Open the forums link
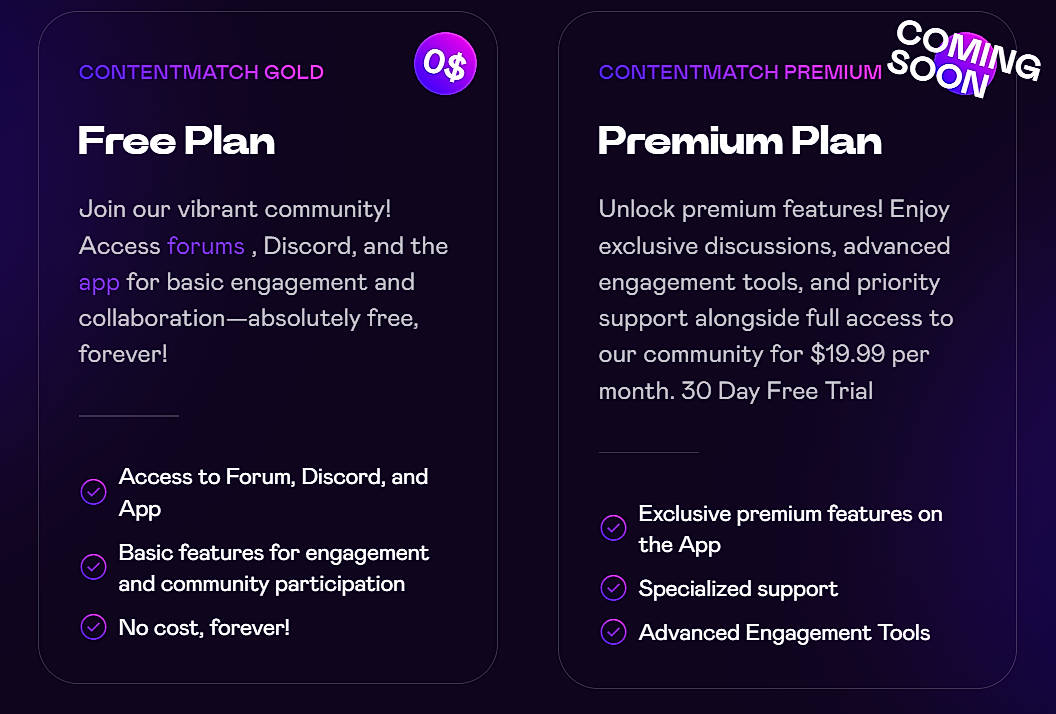The image size is (1056, 714). (x=206, y=245)
